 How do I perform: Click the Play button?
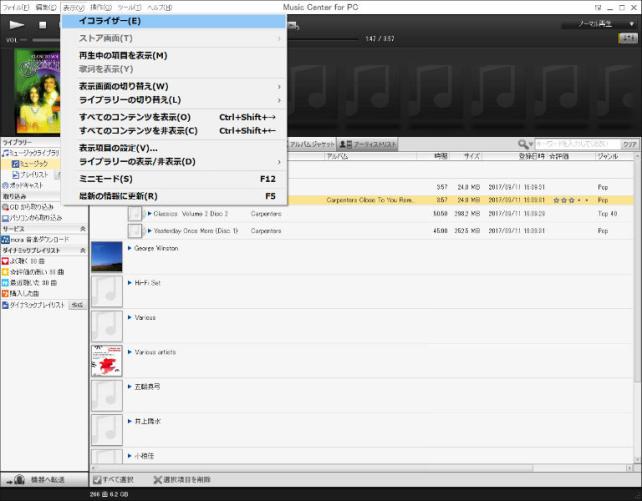click(x=16, y=25)
